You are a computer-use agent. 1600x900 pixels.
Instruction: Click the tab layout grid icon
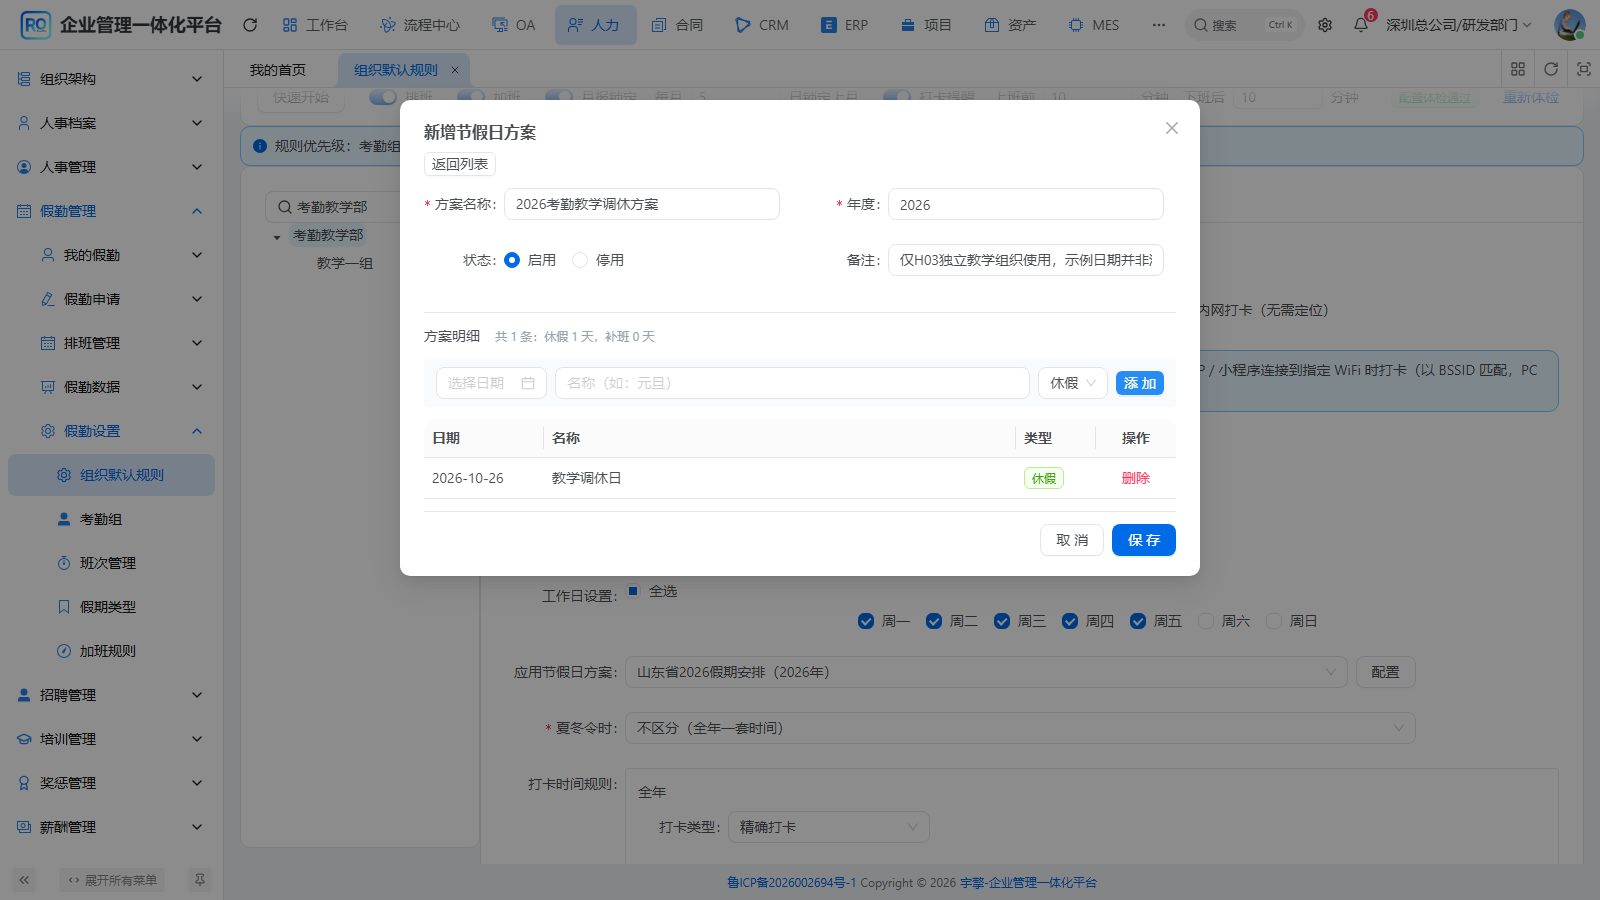pos(1518,69)
